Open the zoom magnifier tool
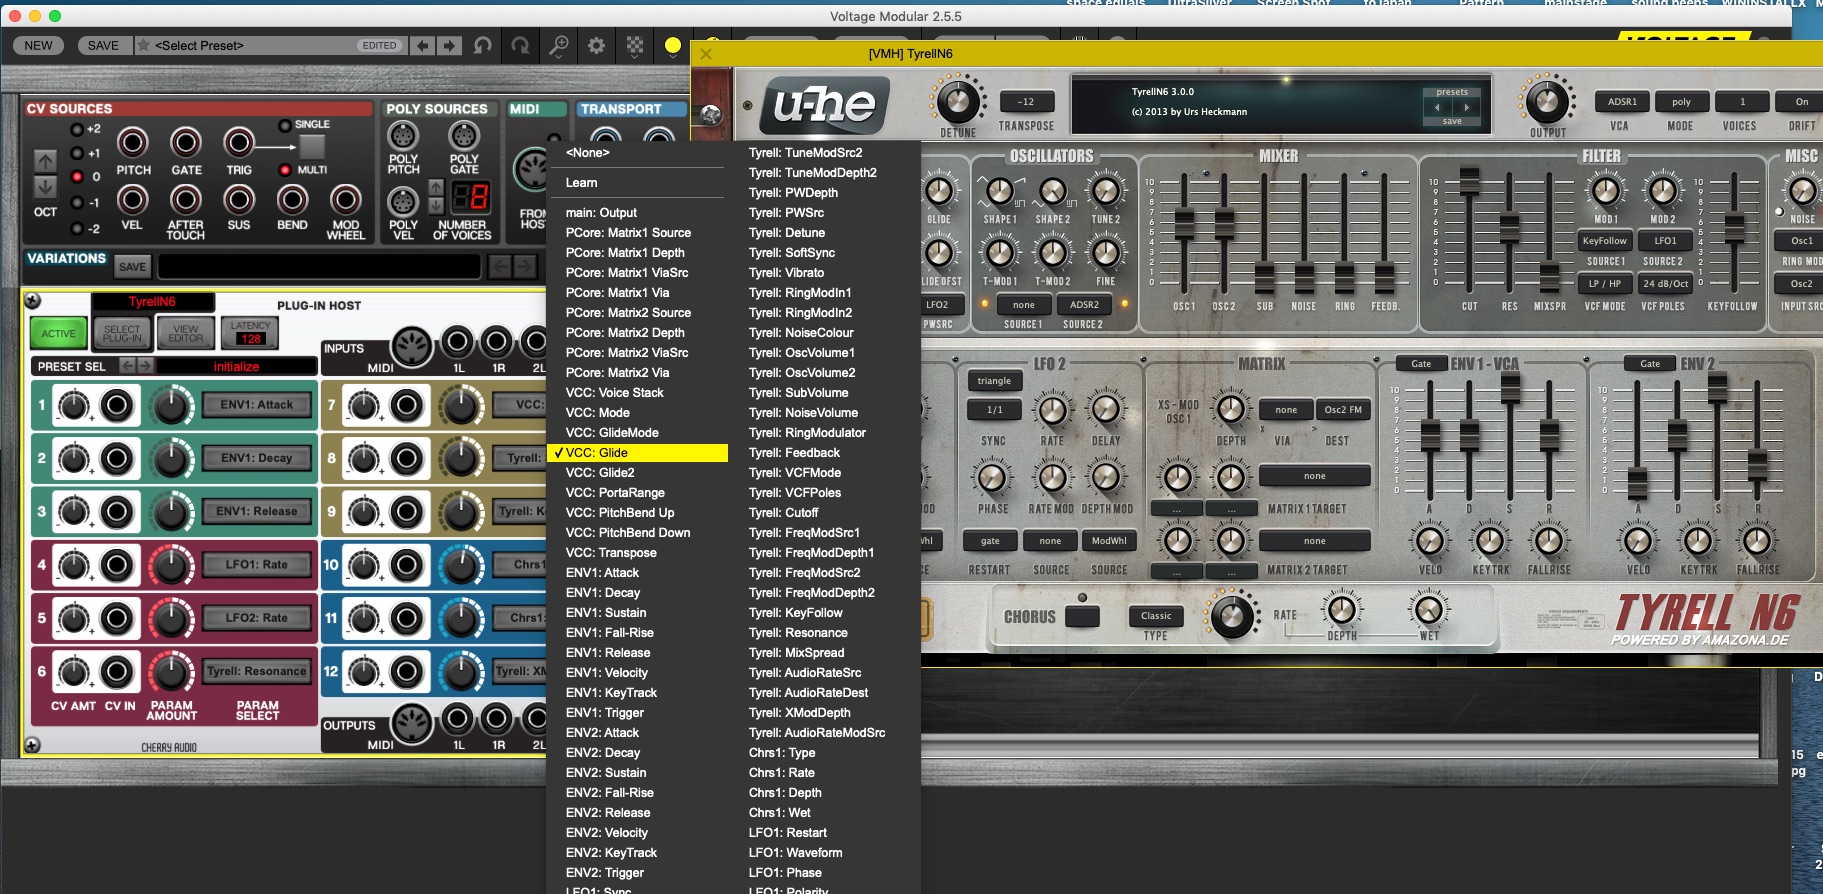This screenshot has width=1823, height=894. [558, 45]
